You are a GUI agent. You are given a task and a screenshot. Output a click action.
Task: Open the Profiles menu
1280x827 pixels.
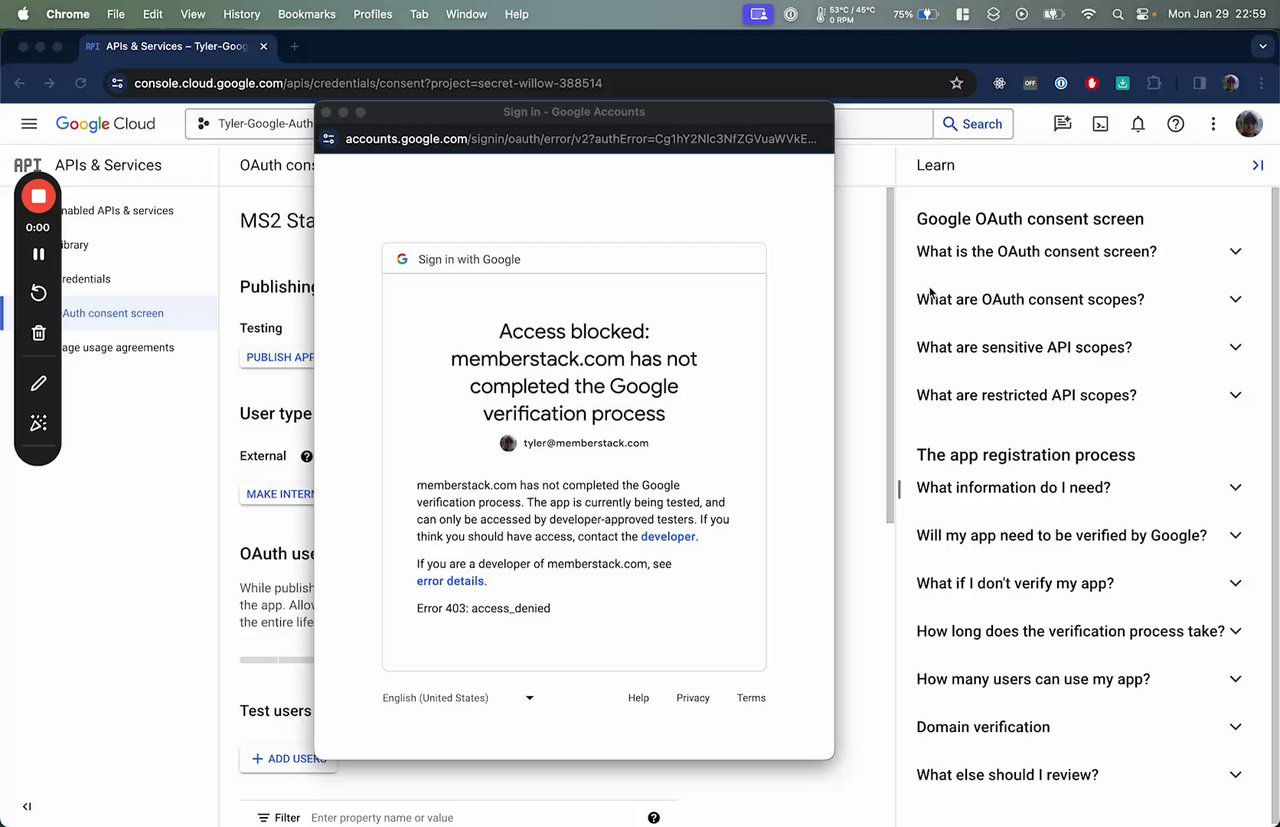(372, 14)
